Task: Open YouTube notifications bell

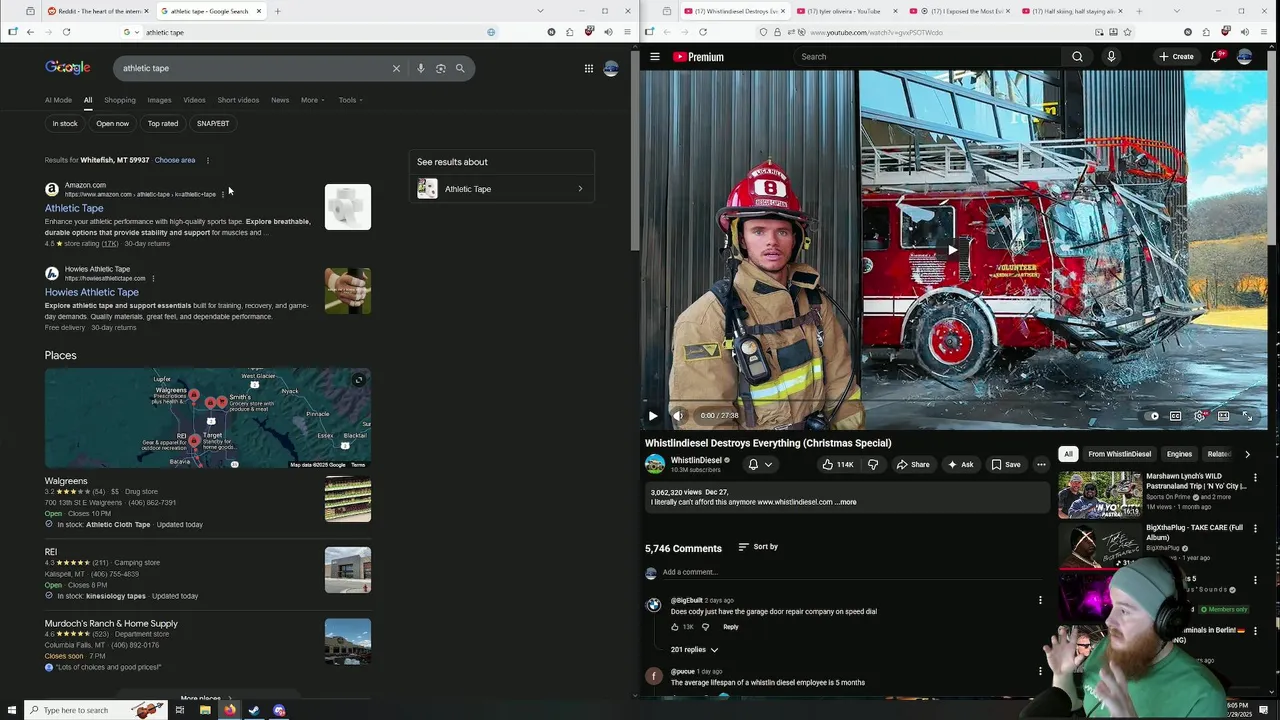Action: pyautogui.click(x=1216, y=57)
